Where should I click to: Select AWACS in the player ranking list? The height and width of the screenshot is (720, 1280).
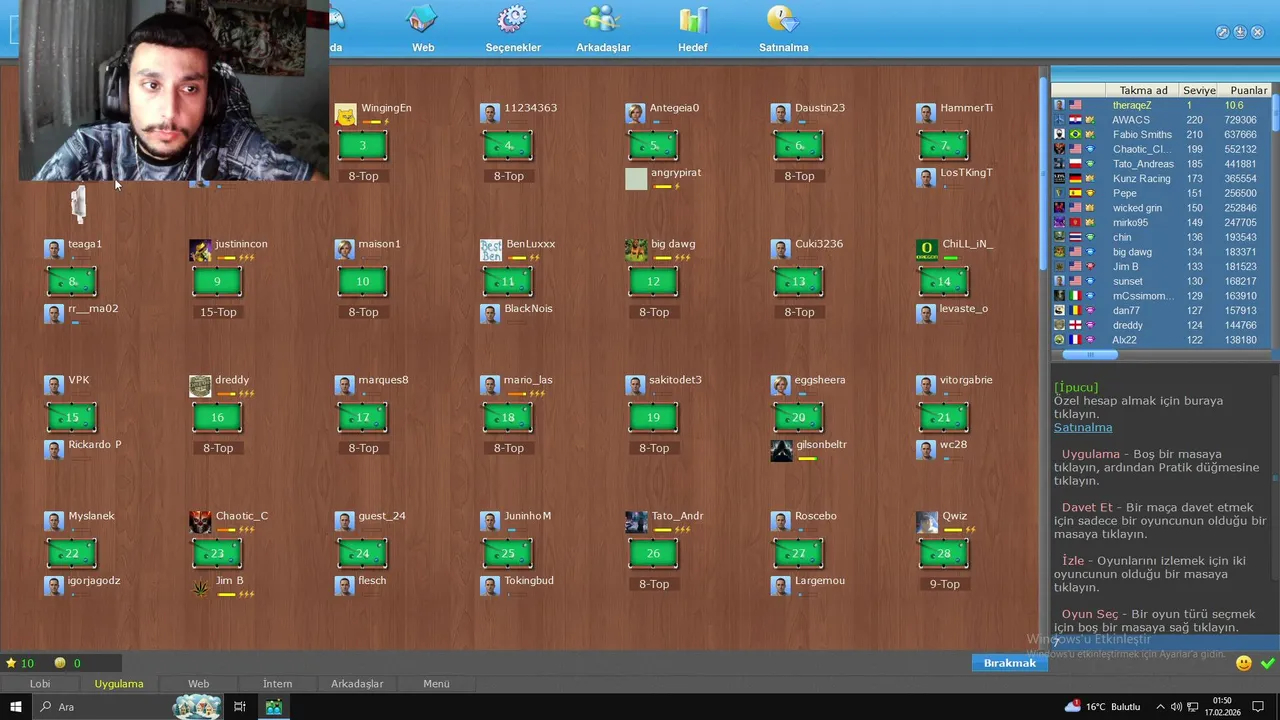click(x=1161, y=120)
